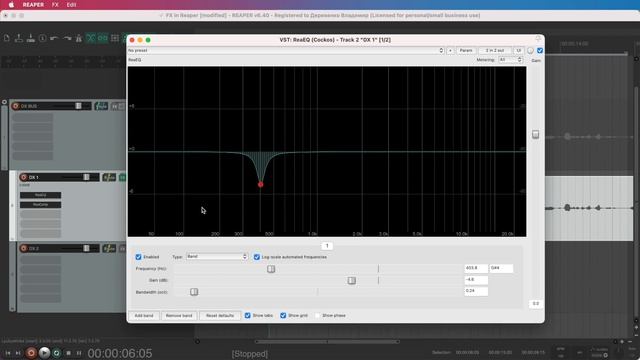Viewport: 640px width, 360px height.
Task: Click the Param button
Action: 466,51
